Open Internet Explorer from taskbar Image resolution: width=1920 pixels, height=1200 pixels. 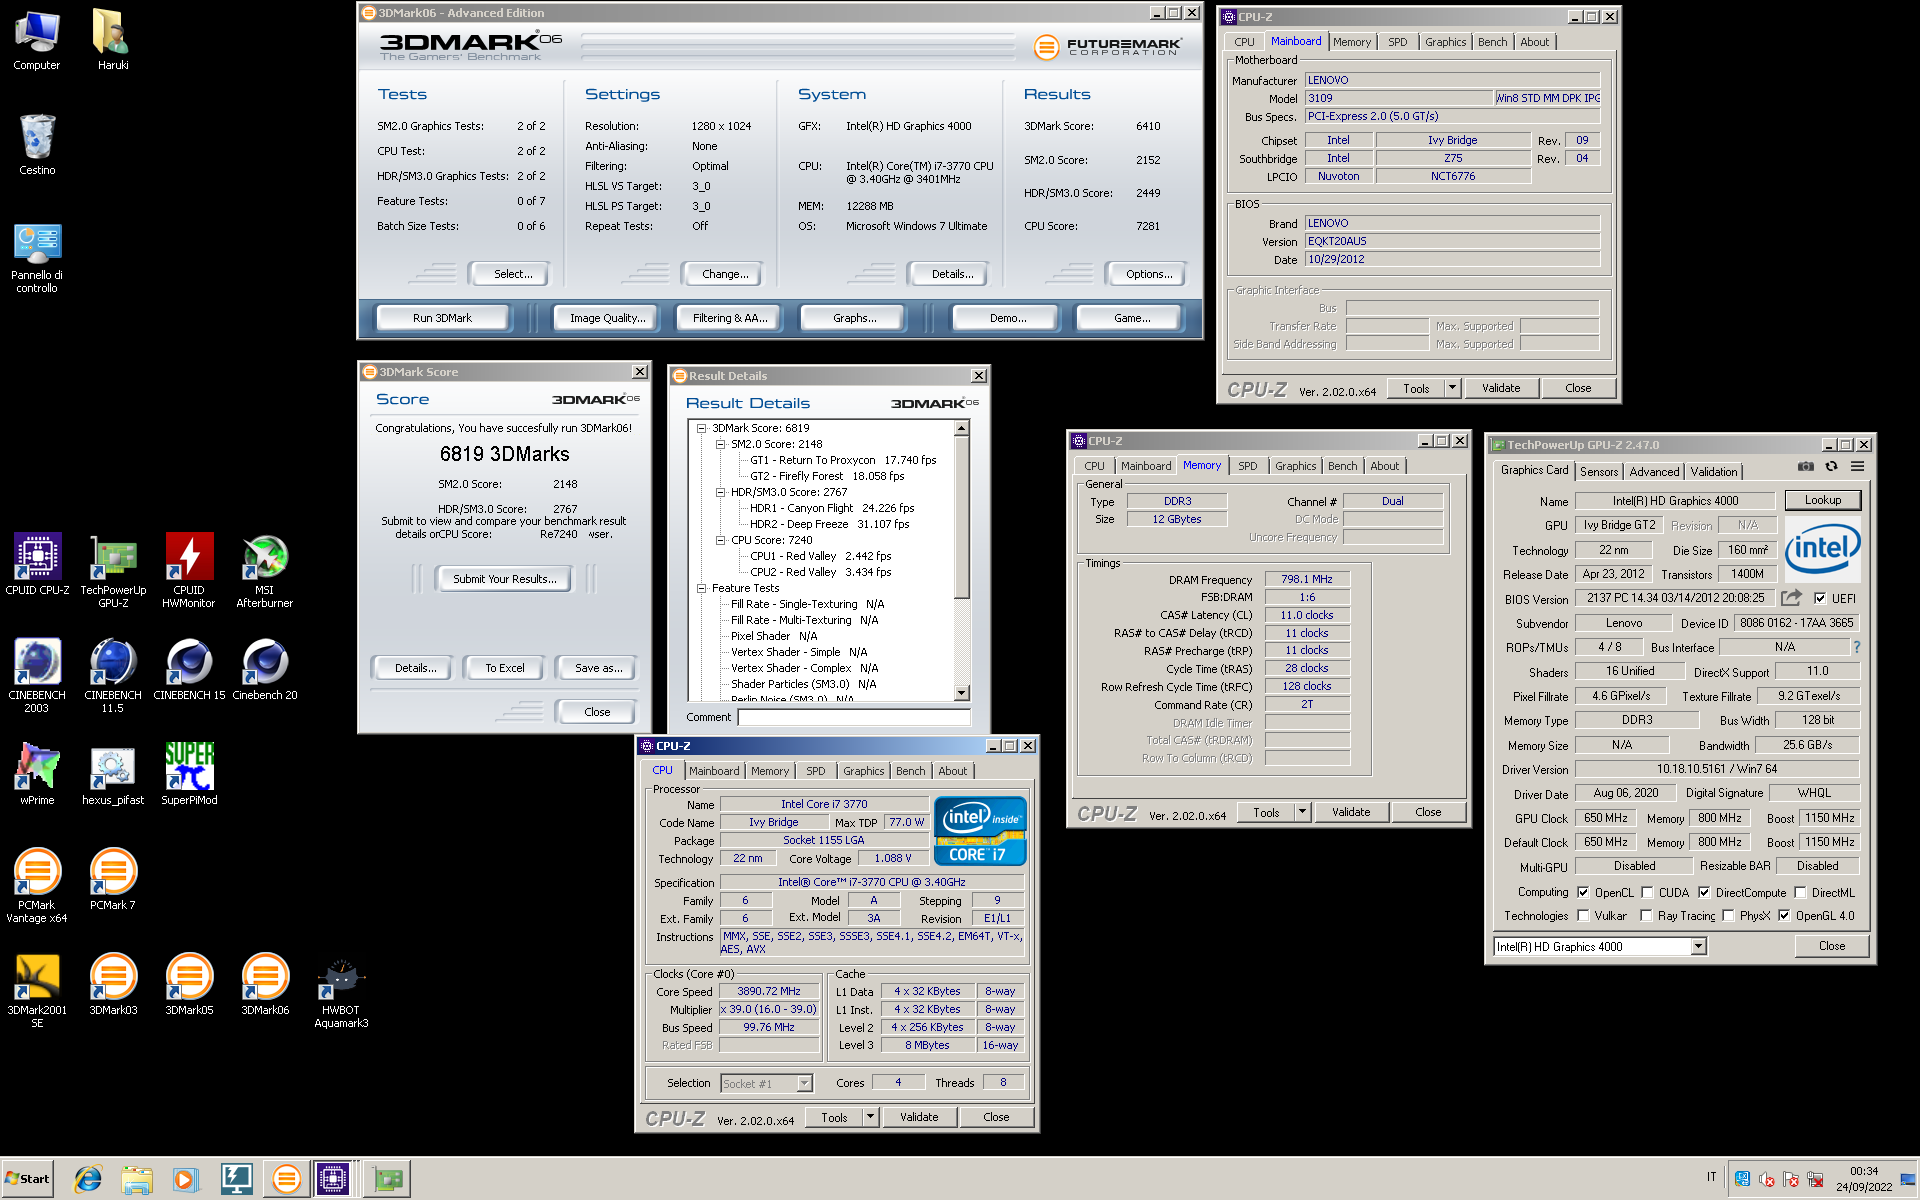(88, 1180)
